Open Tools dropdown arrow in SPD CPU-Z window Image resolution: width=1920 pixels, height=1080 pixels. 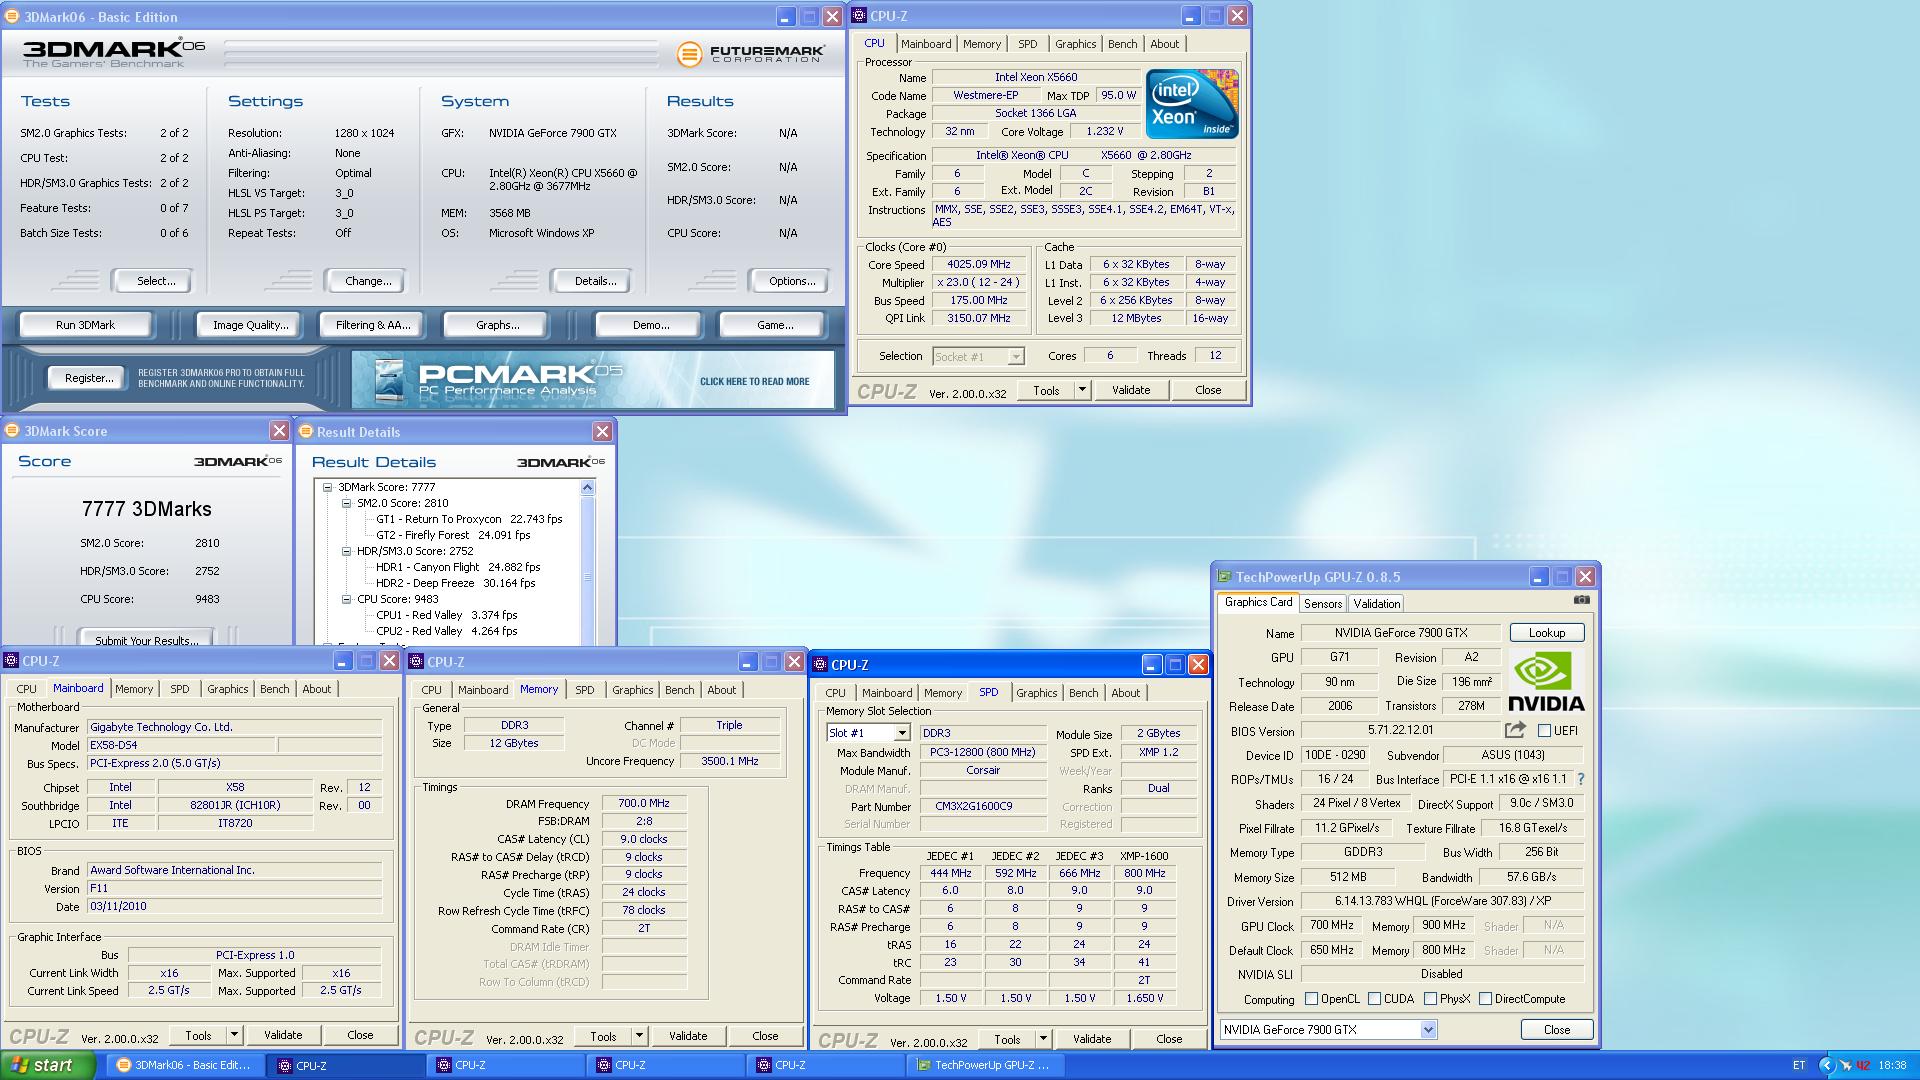tap(1043, 1039)
